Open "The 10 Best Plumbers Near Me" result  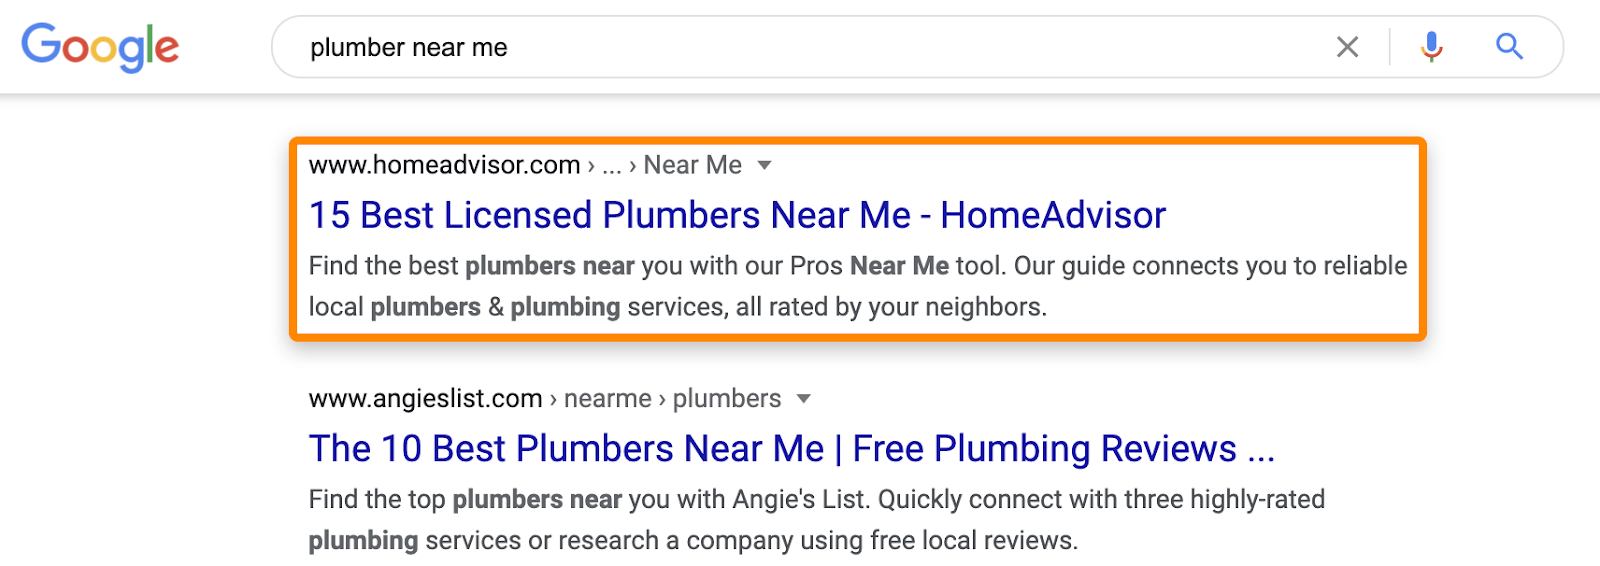tap(791, 449)
